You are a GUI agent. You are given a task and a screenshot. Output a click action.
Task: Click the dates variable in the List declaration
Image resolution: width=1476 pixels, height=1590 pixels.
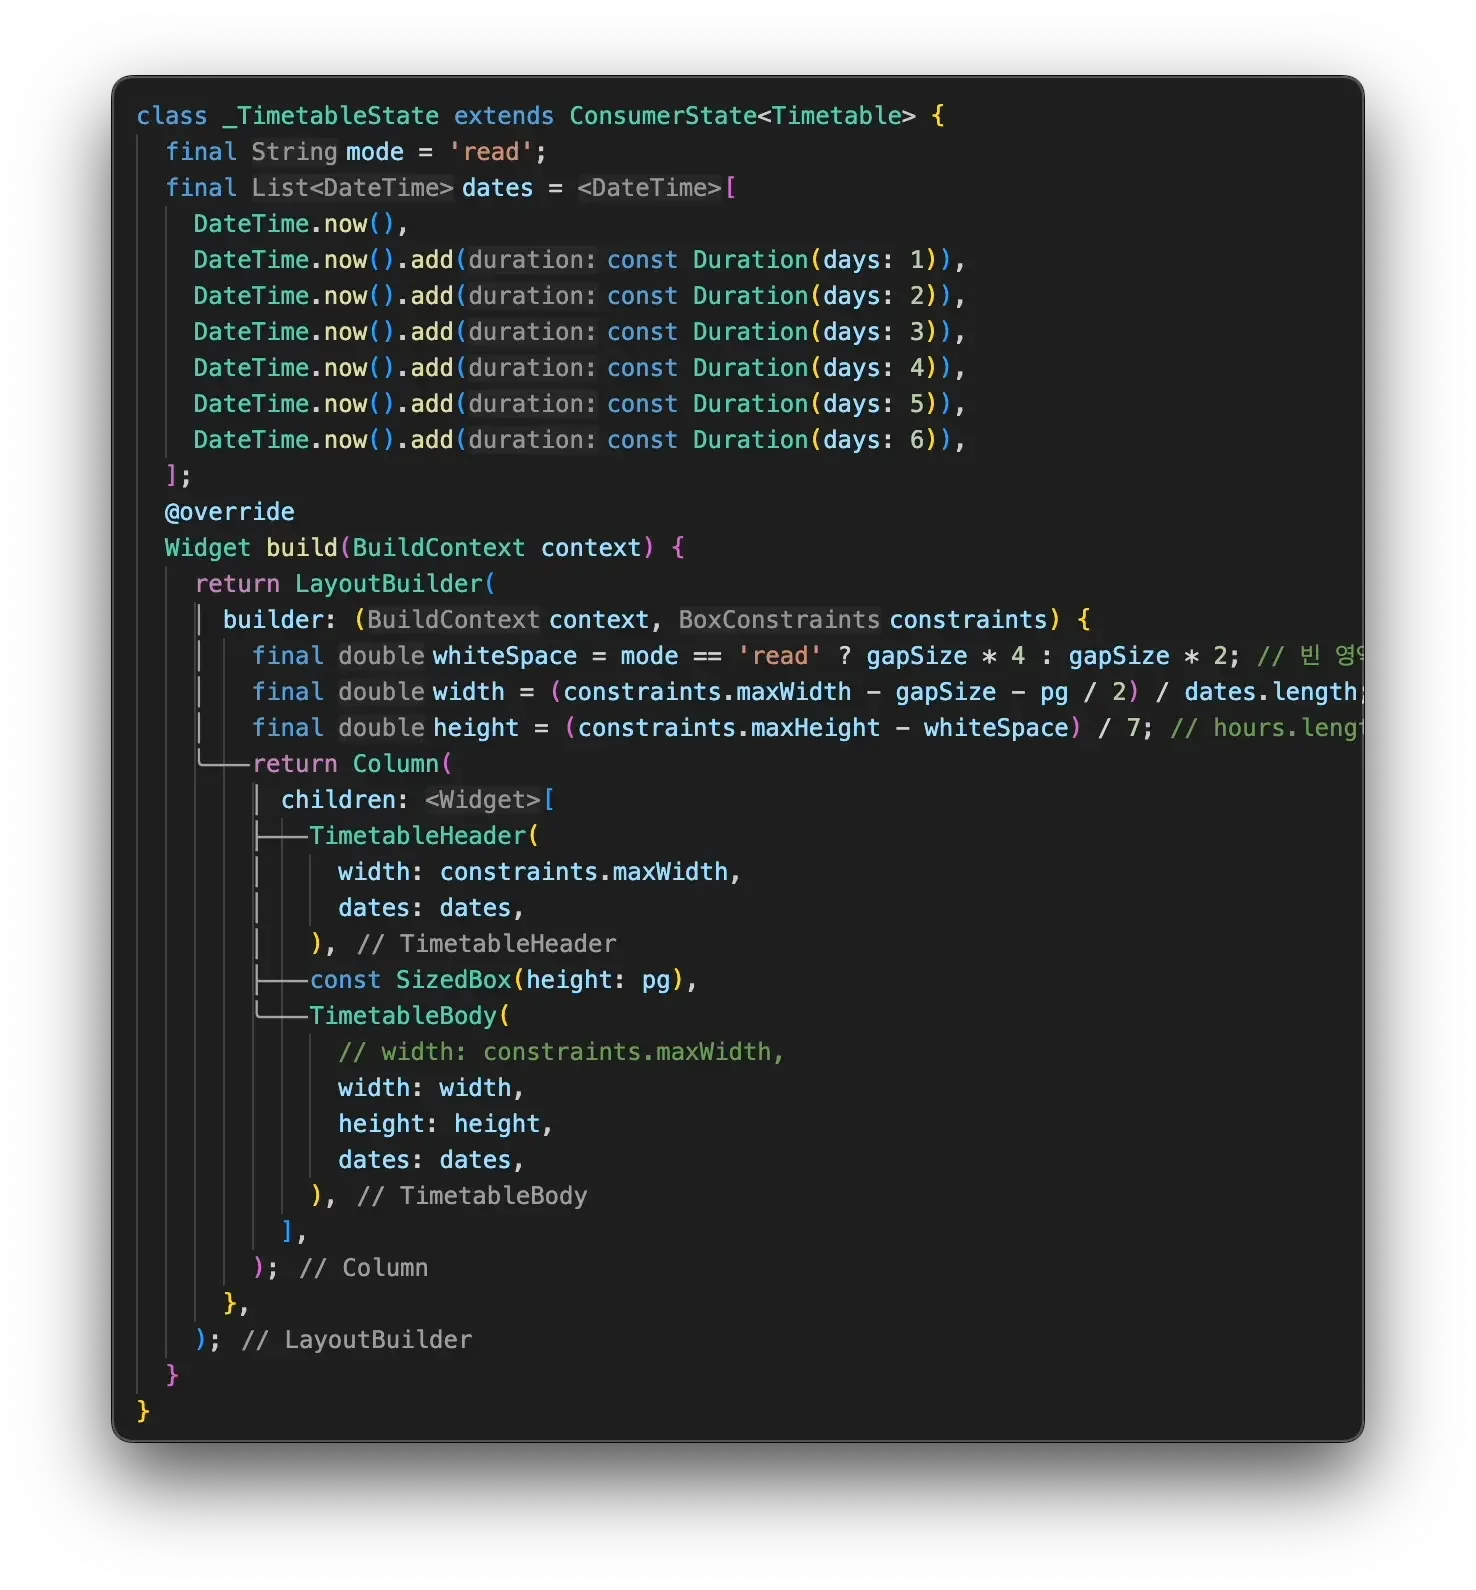(497, 188)
